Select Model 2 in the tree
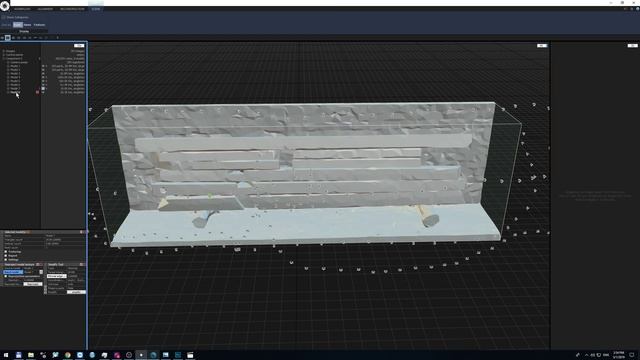 click(x=15, y=70)
